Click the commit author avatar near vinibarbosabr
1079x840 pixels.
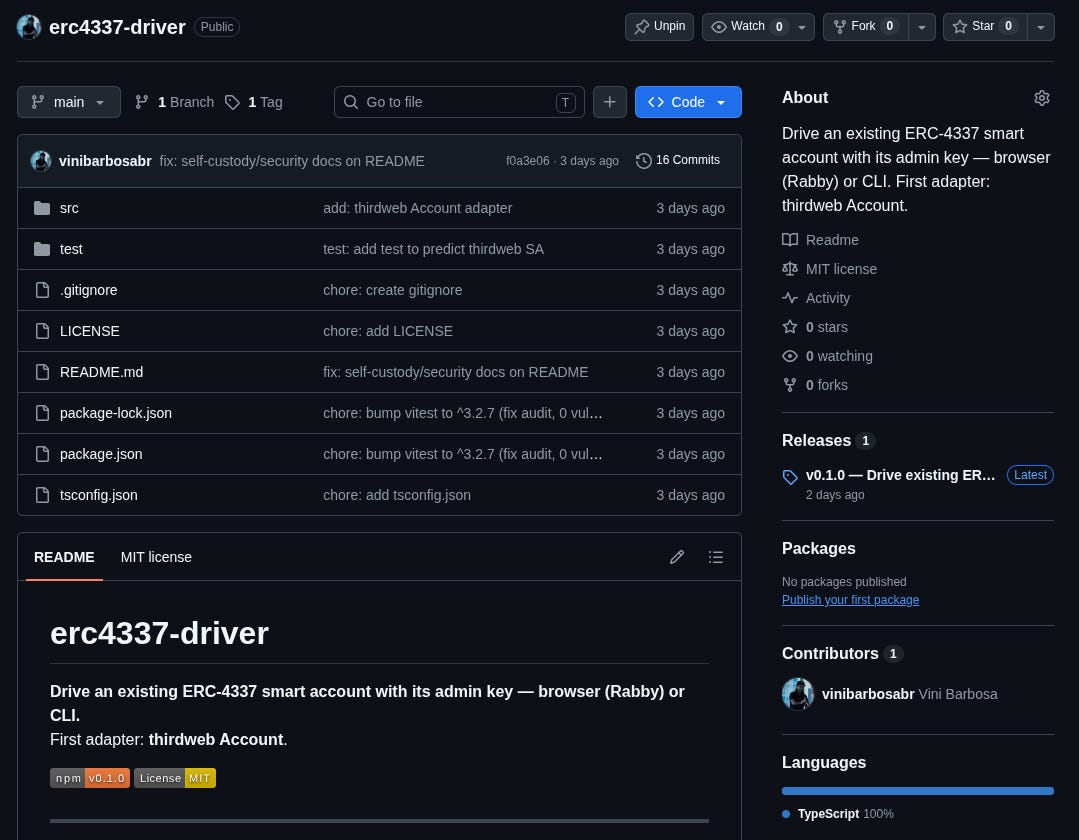point(41,161)
